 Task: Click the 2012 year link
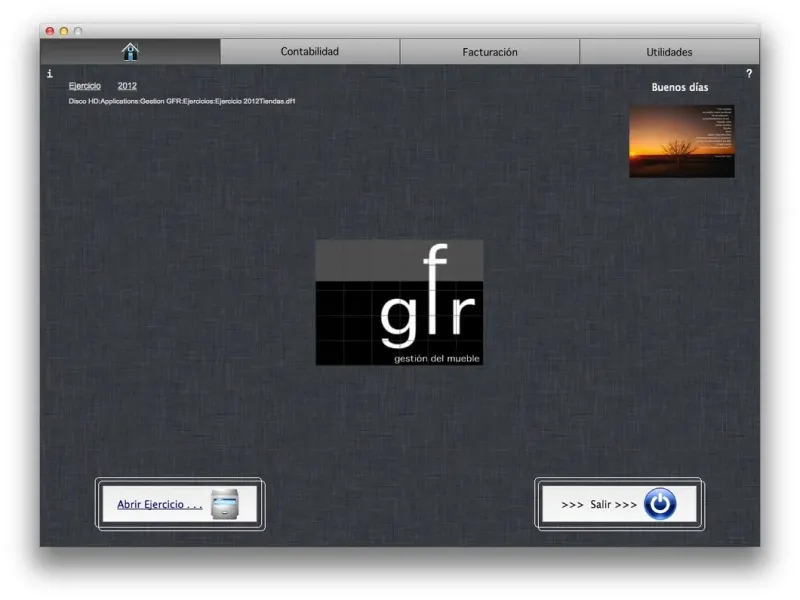[127, 86]
